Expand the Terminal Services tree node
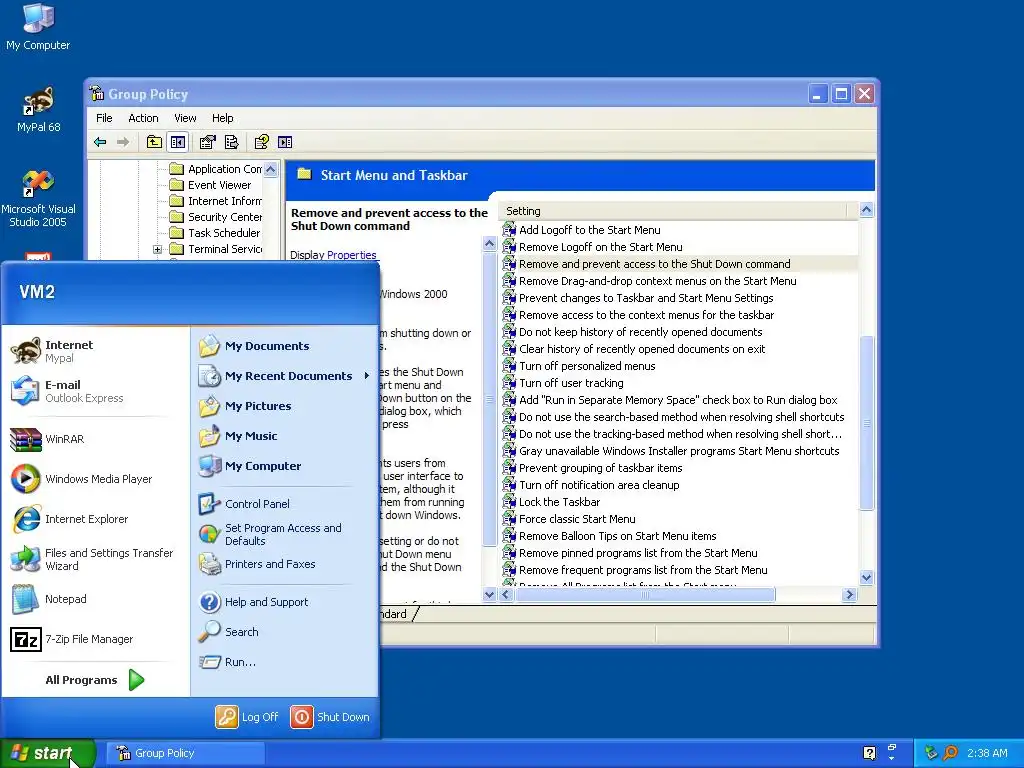The height and width of the screenshot is (768, 1024). [157, 249]
